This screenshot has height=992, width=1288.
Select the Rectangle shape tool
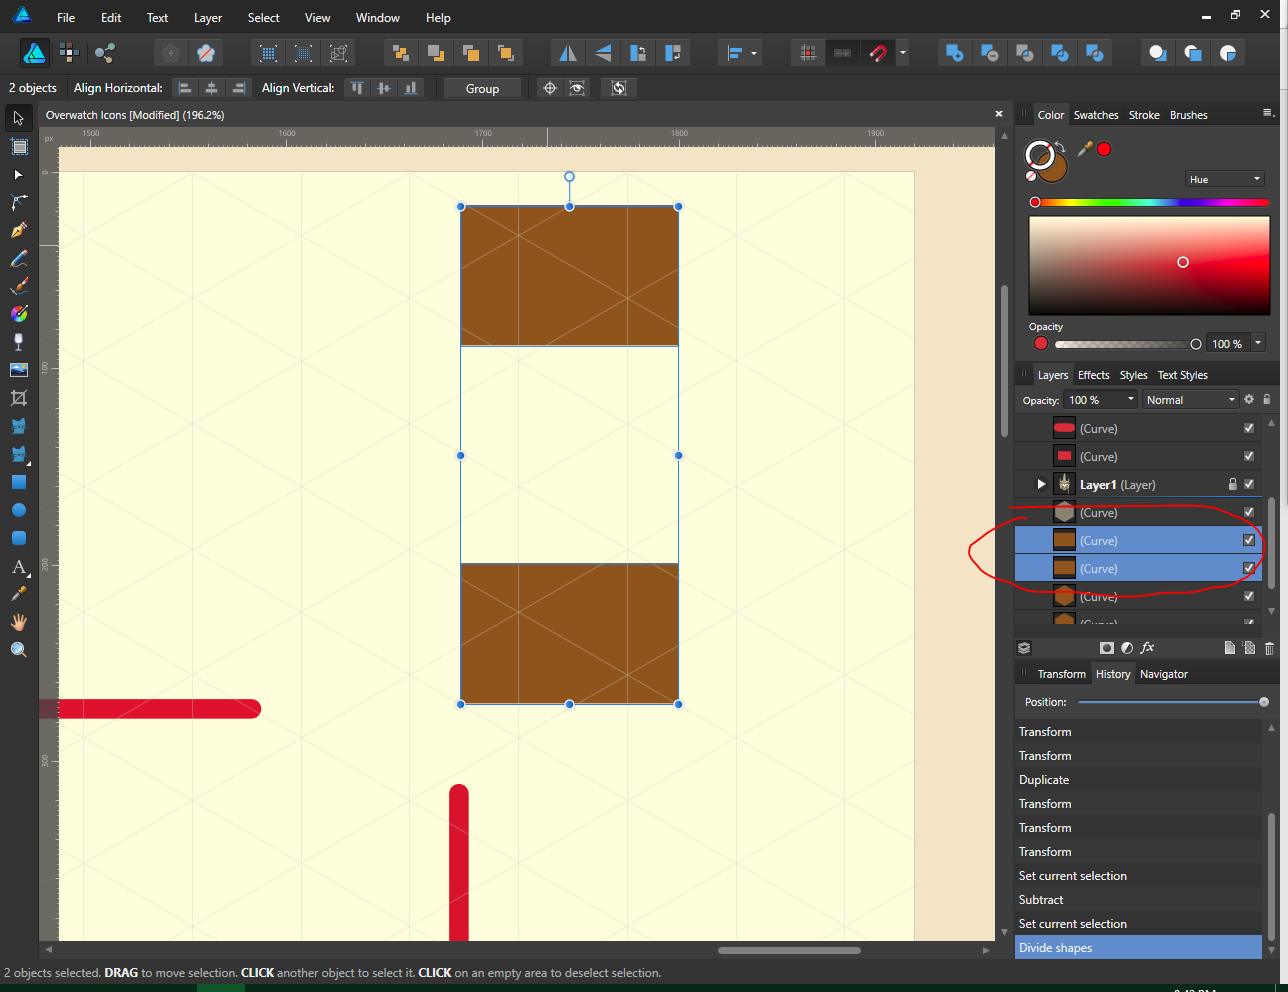point(18,482)
